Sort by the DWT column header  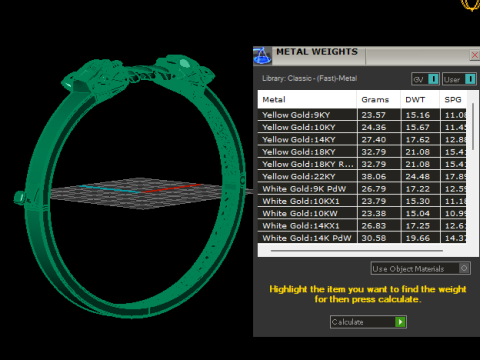coord(420,99)
